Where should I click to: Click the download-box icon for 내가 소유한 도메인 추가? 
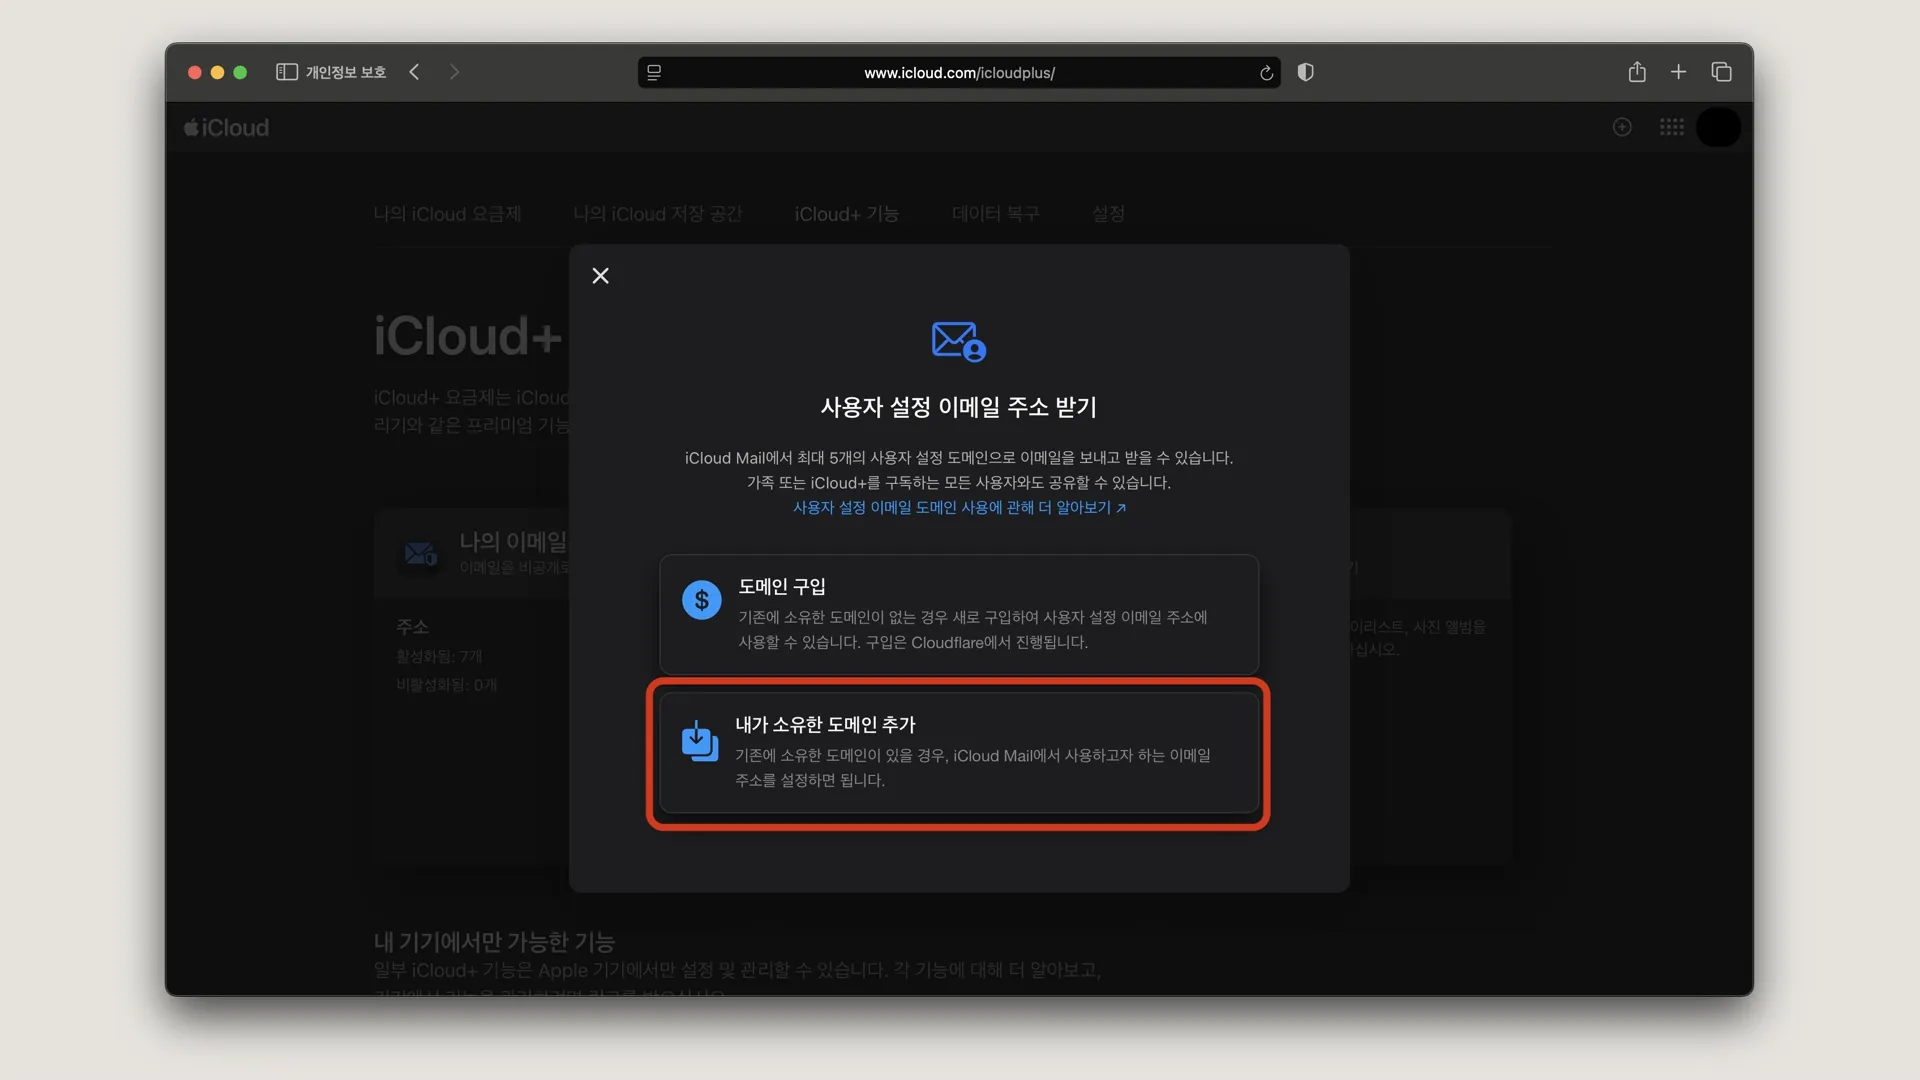pos(700,741)
